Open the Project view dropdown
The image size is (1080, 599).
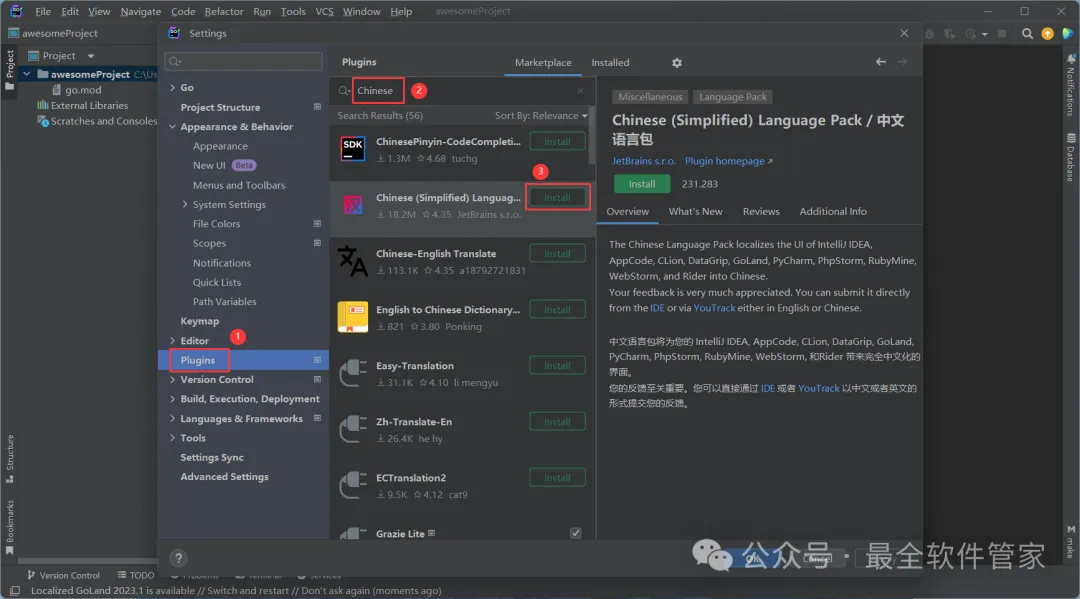click(x=90, y=56)
